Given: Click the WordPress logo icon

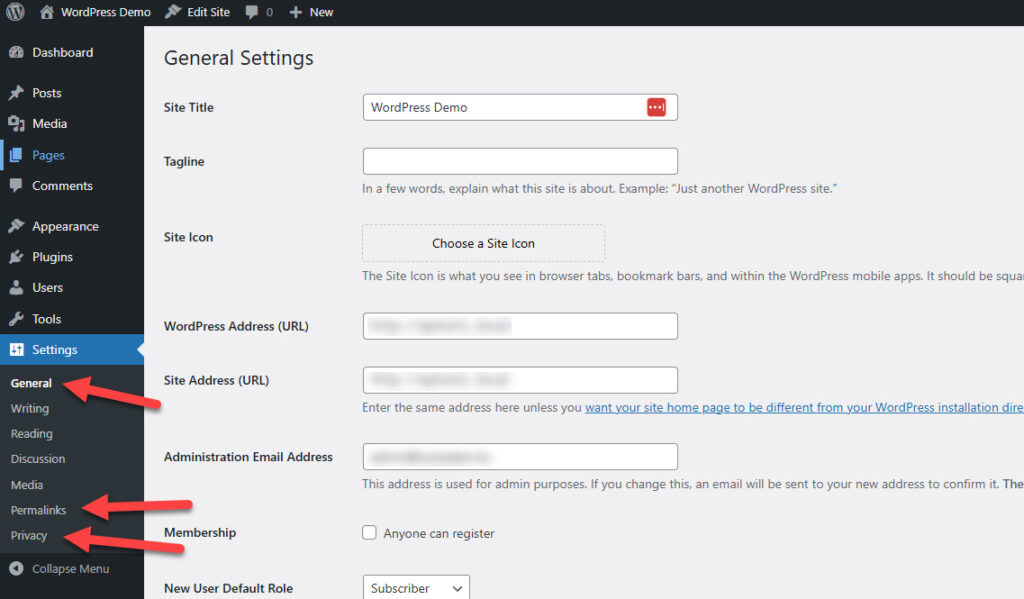Looking at the screenshot, I should 15,12.
